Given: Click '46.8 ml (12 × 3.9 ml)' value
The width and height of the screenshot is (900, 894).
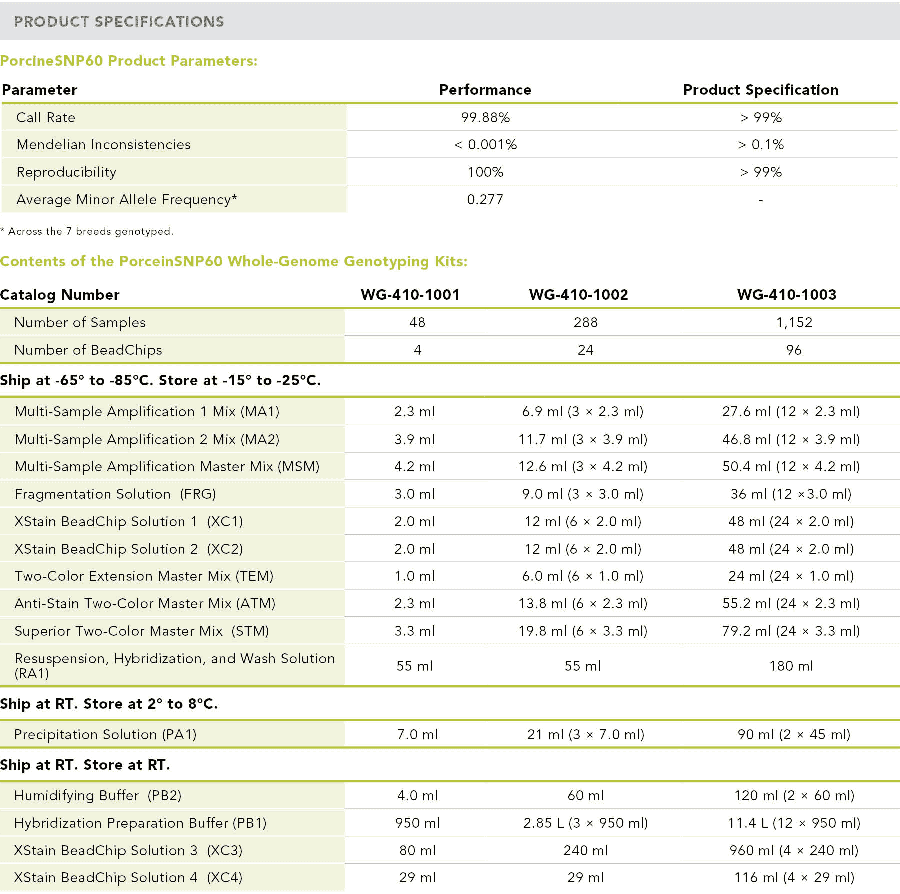Looking at the screenshot, I should [791, 439].
